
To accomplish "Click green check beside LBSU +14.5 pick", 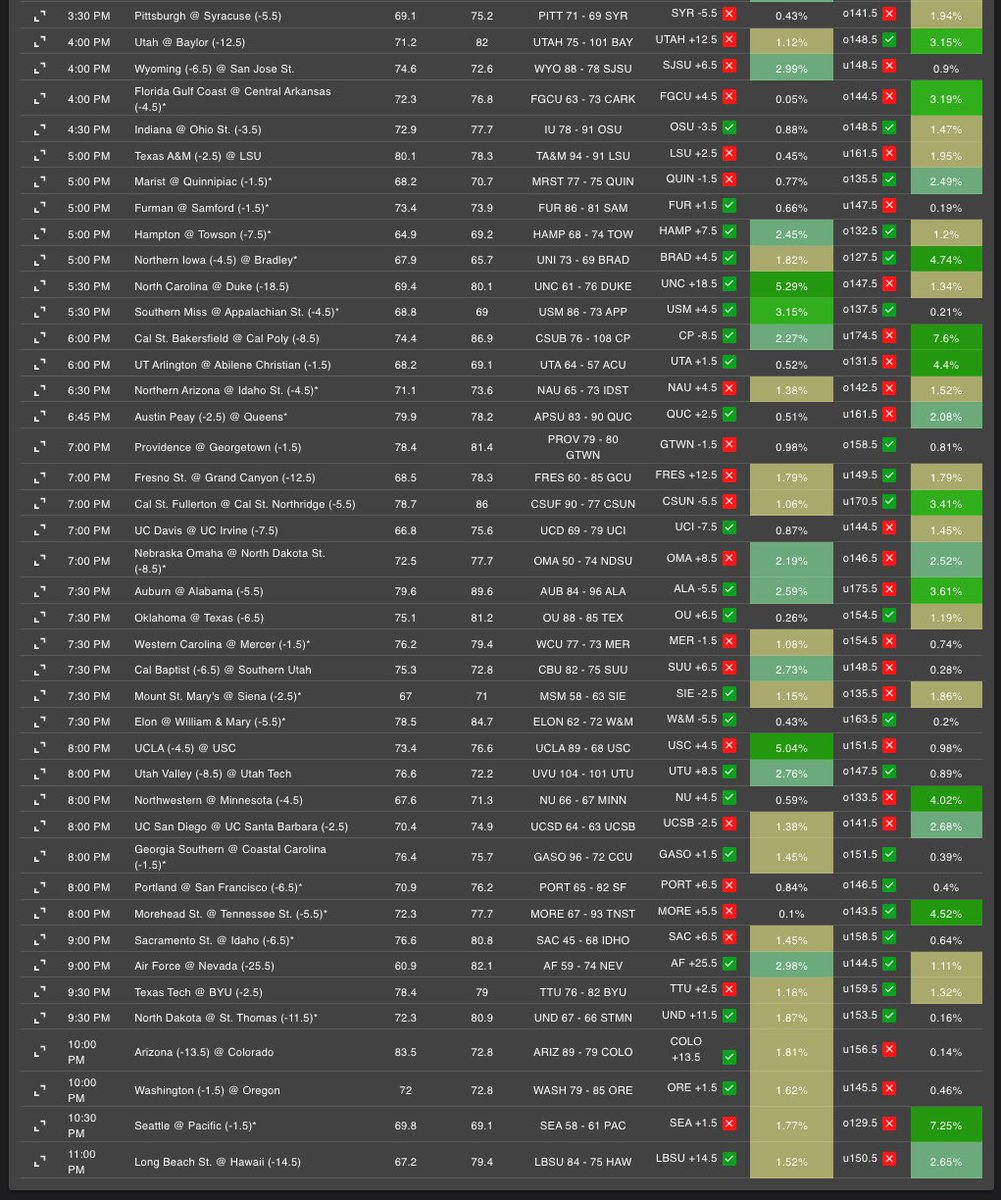I will coord(729,1159).
